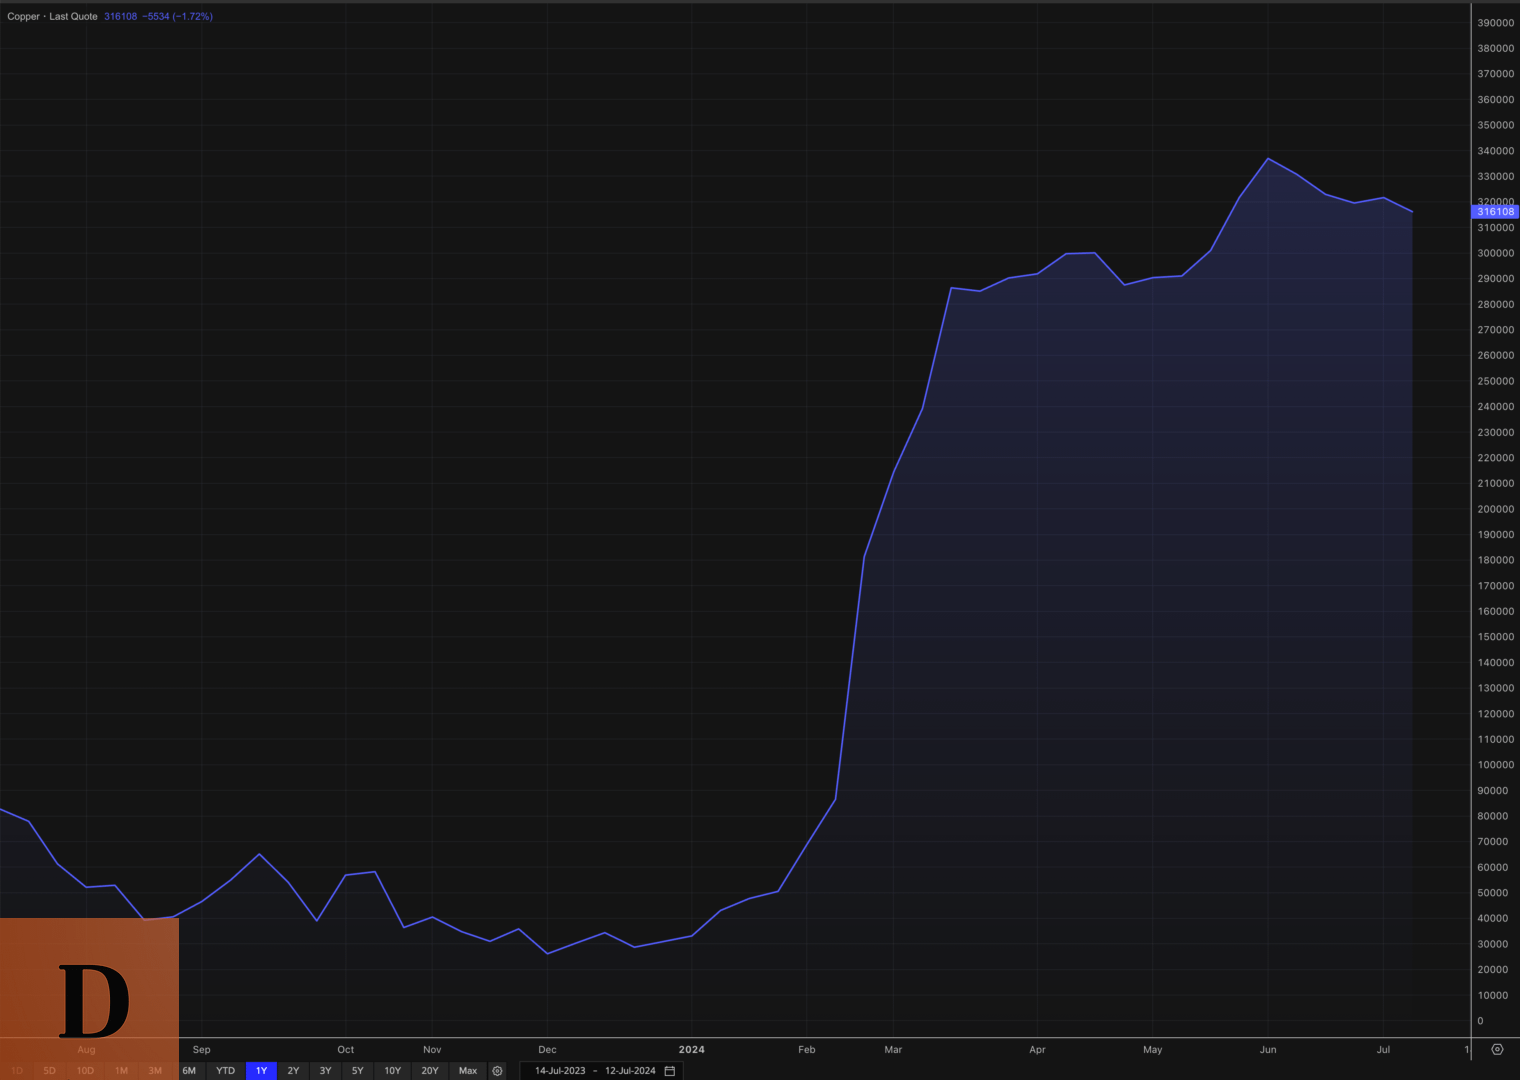Click the Oct time axis label
The height and width of the screenshot is (1080, 1520).
point(346,1050)
